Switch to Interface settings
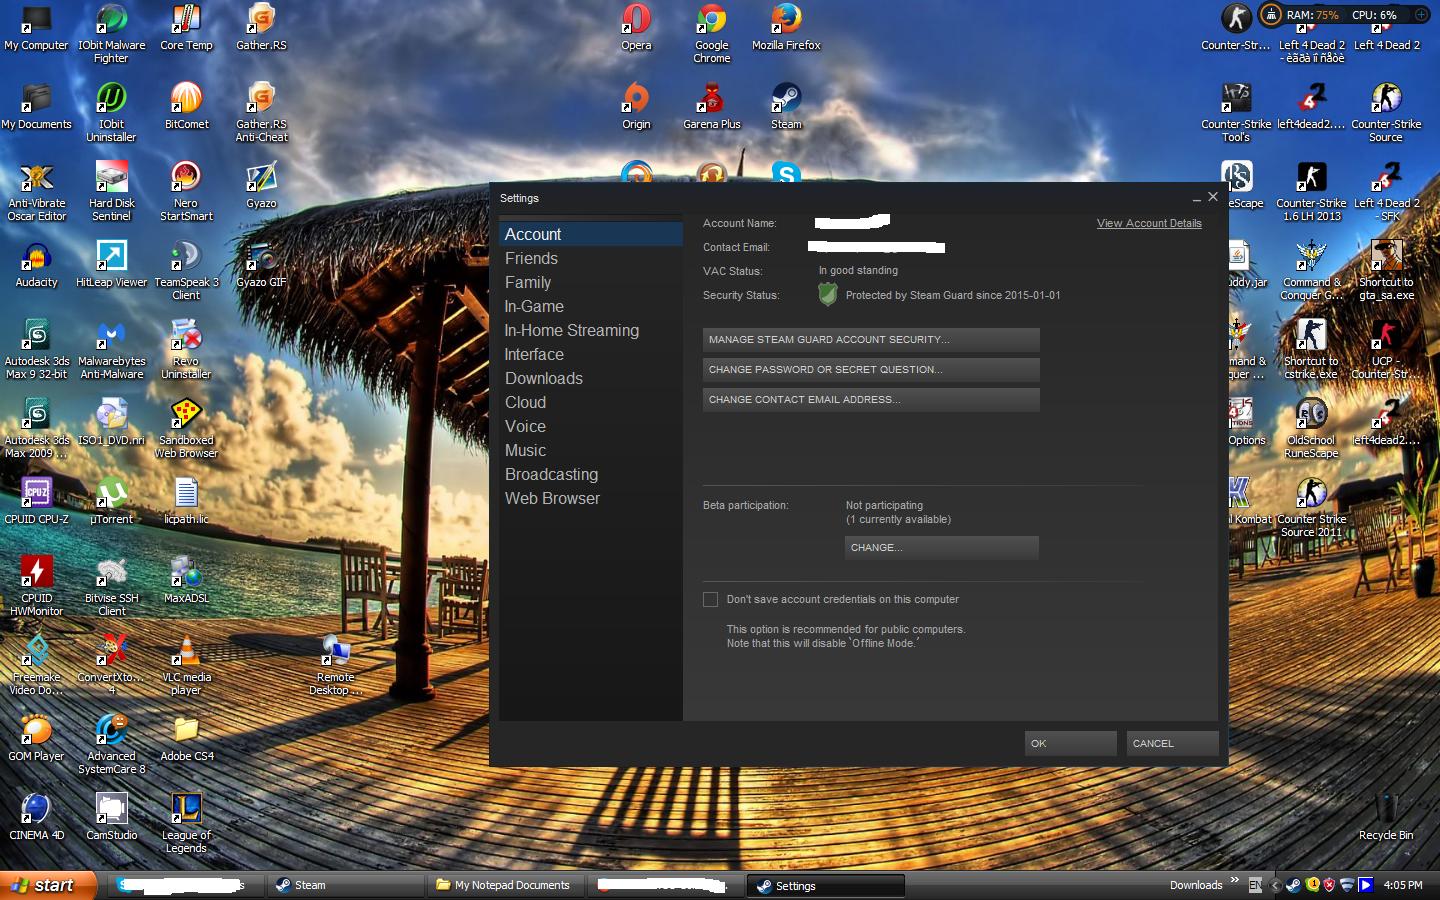The height and width of the screenshot is (900, 1440). 591,354
